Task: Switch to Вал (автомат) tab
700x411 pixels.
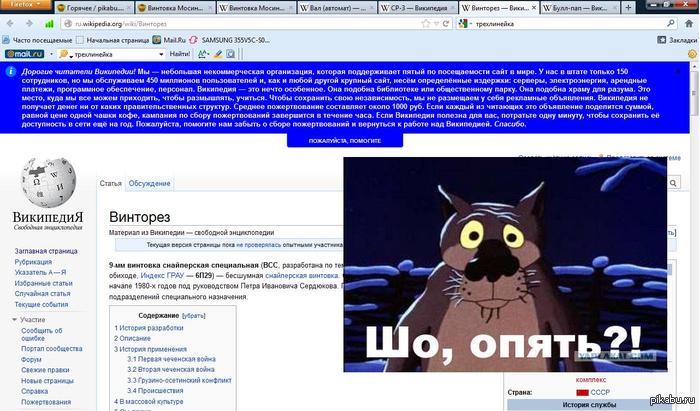Action: (337, 8)
